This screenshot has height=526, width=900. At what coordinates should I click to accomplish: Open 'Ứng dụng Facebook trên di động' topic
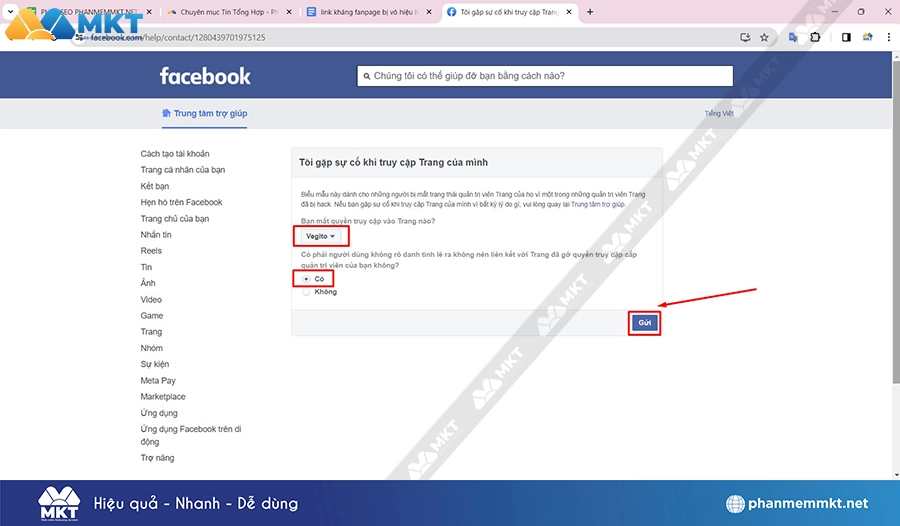(x=191, y=435)
